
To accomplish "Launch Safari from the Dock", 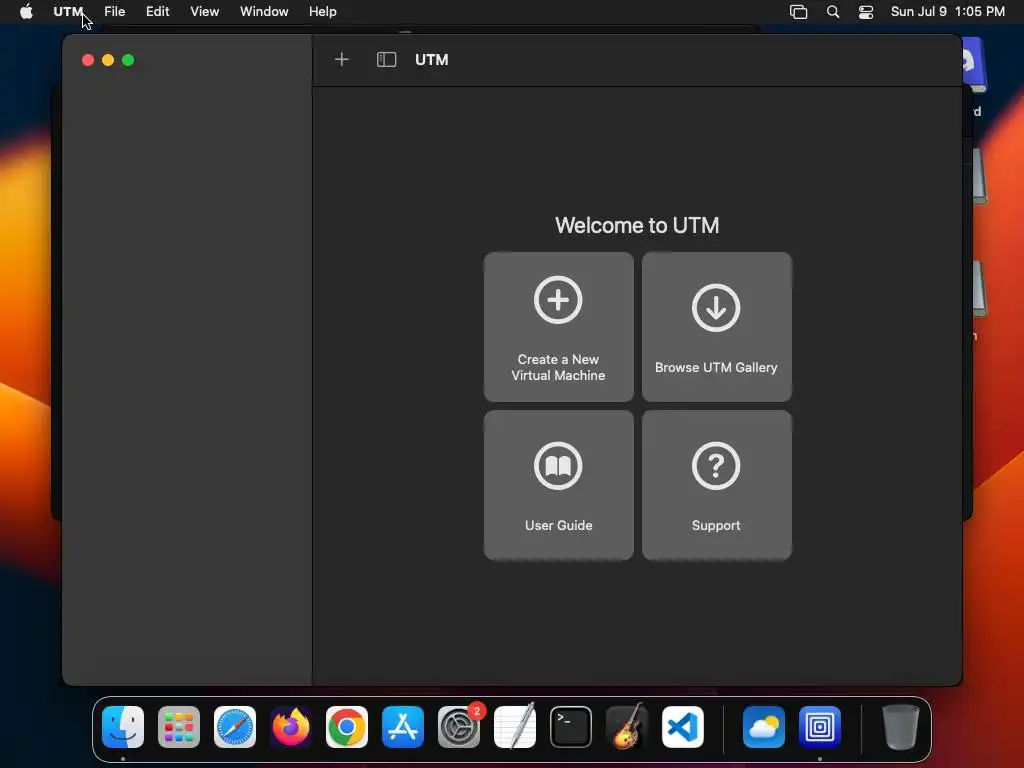I will (x=235, y=727).
